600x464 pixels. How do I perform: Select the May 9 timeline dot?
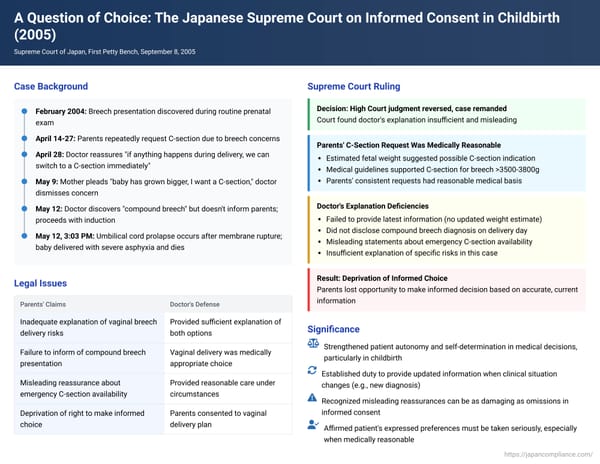(x=22, y=183)
